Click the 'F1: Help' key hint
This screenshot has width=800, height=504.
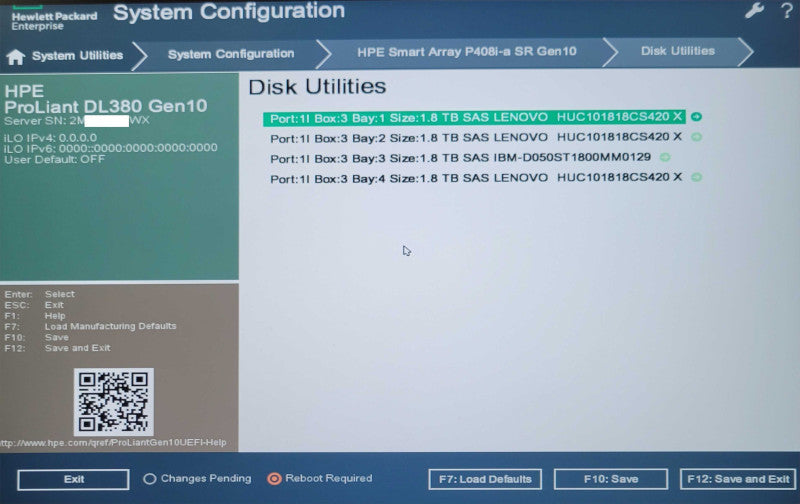(x=35, y=316)
